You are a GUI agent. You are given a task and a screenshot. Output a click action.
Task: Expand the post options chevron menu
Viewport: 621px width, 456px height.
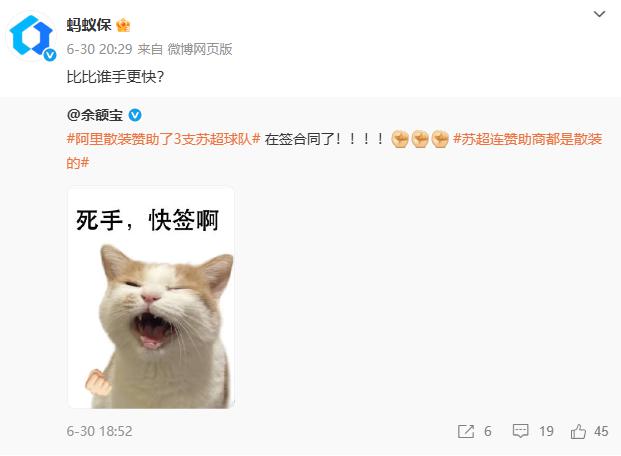click(599, 14)
